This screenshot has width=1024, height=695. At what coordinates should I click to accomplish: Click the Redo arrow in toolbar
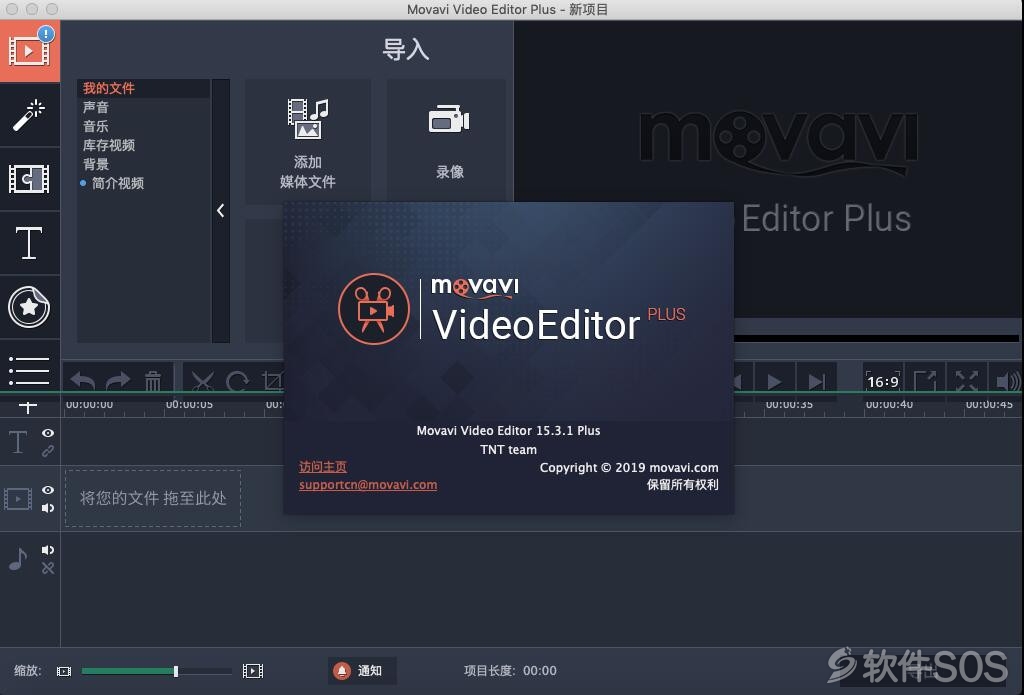click(x=118, y=380)
